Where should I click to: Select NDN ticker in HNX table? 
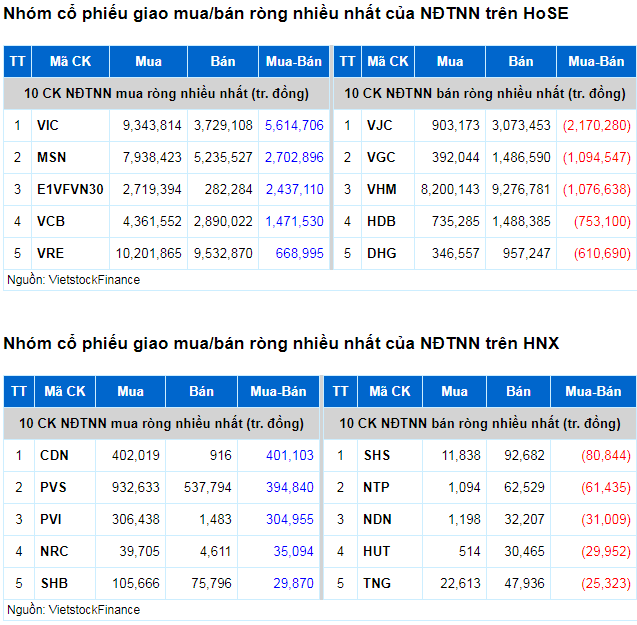377,519
